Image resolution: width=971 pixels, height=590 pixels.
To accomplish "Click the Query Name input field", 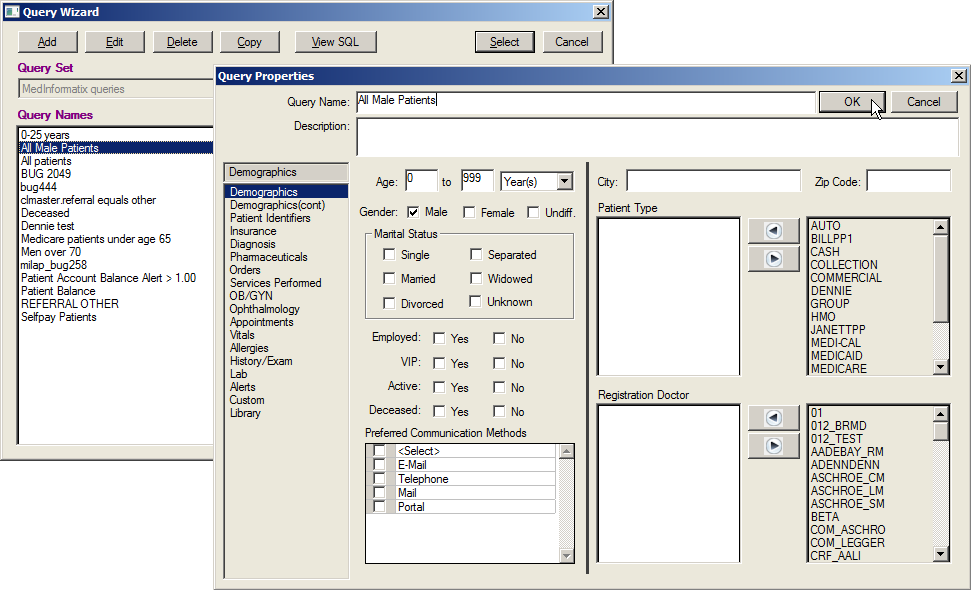I will (x=585, y=102).
